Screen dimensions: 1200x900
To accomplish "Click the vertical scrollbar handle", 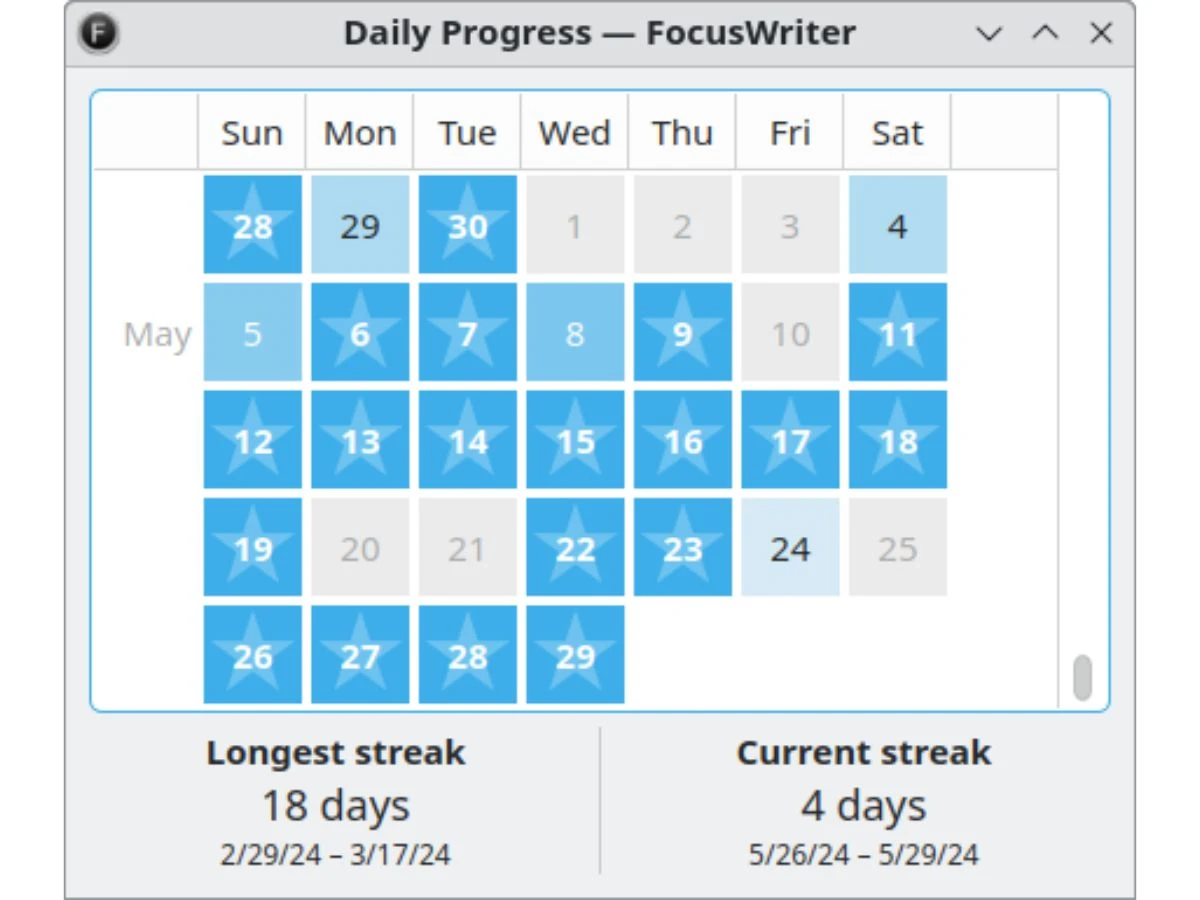I will click(1082, 678).
